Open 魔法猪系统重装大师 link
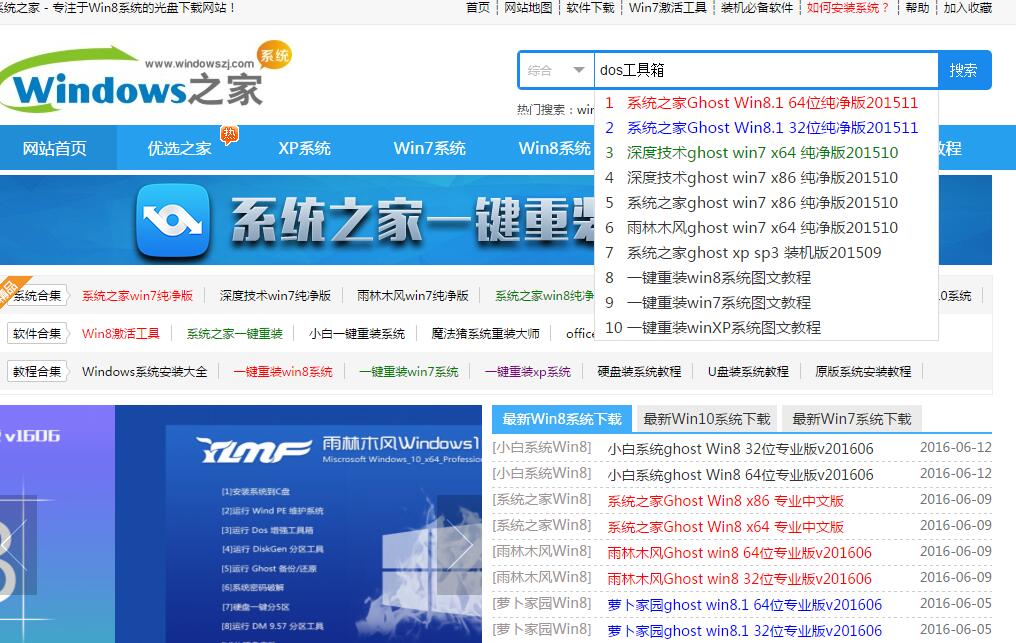Screen dimensions: 1016x643 pyautogui.click(x=485, y=333)
